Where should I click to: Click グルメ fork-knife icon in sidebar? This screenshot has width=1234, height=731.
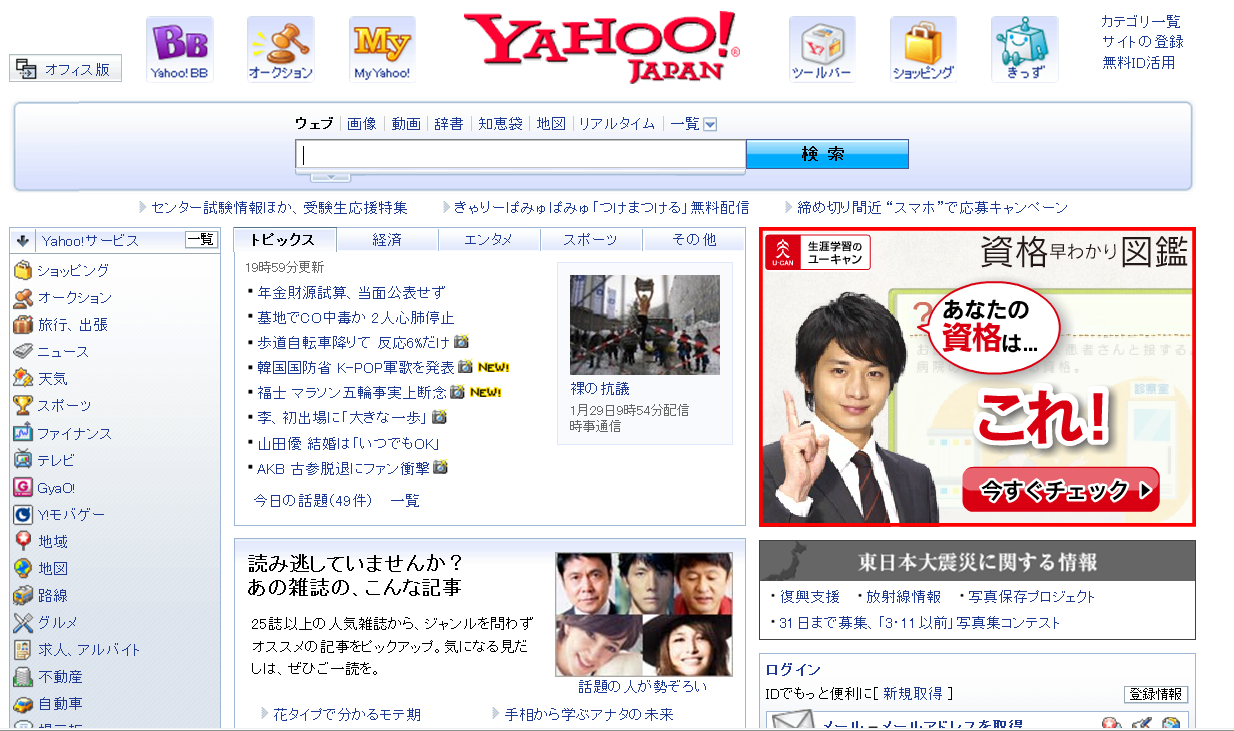(23, 622)
